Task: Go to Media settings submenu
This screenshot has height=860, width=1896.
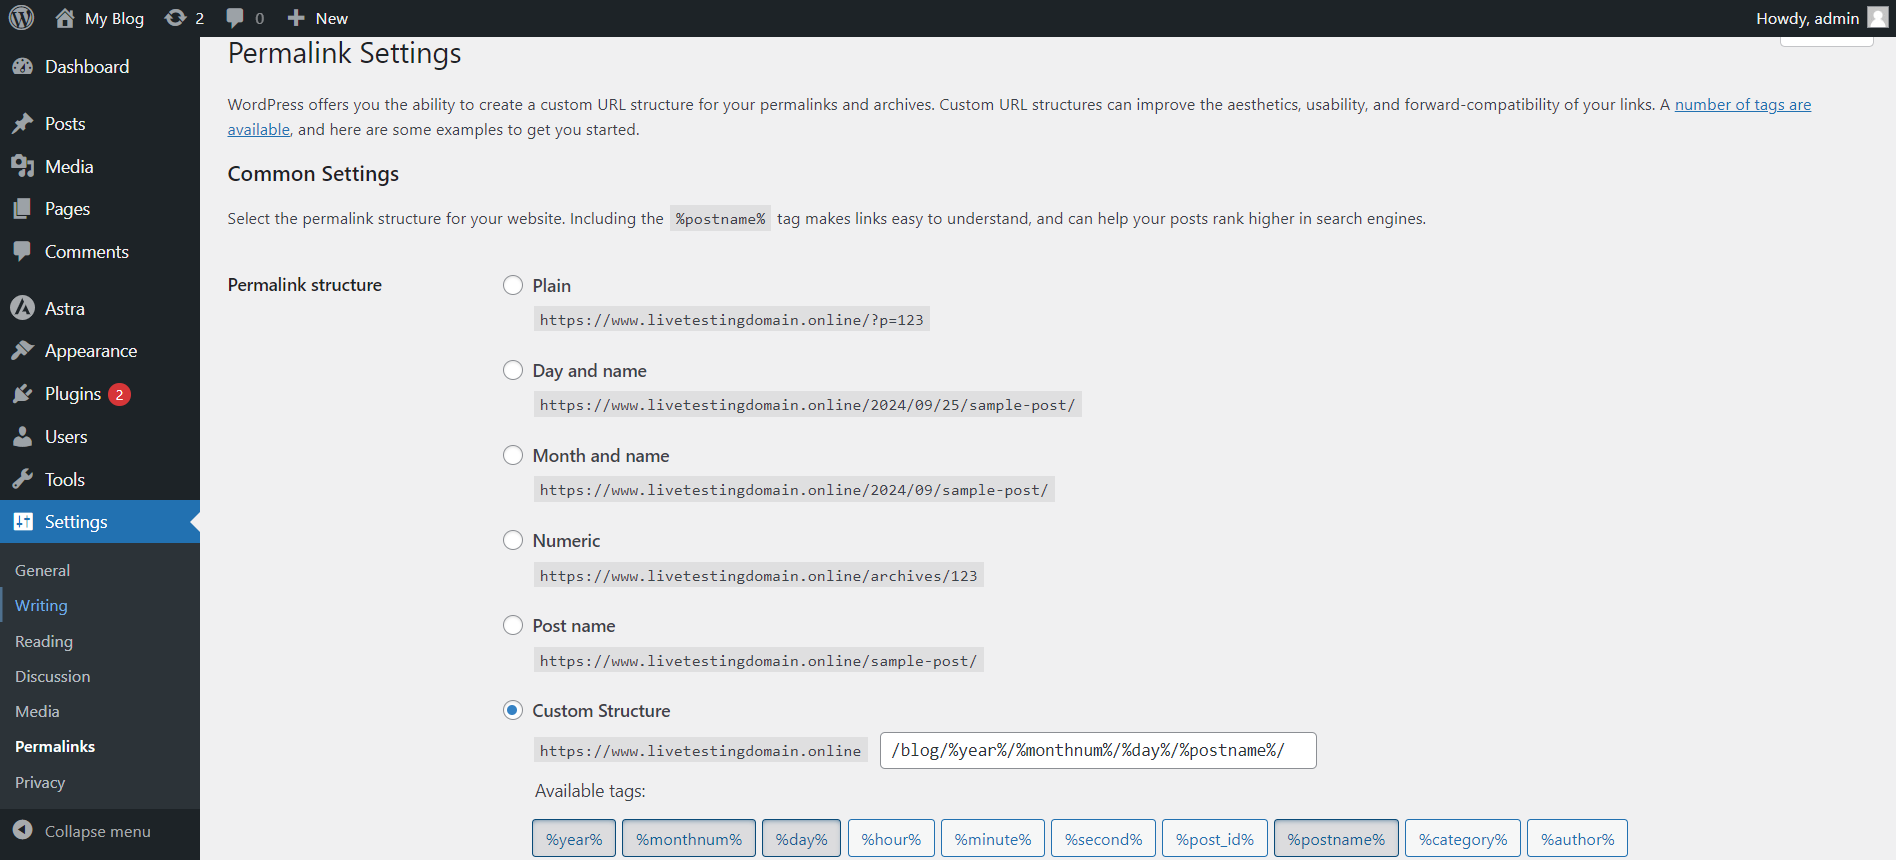Action: (x=37, y=711)
